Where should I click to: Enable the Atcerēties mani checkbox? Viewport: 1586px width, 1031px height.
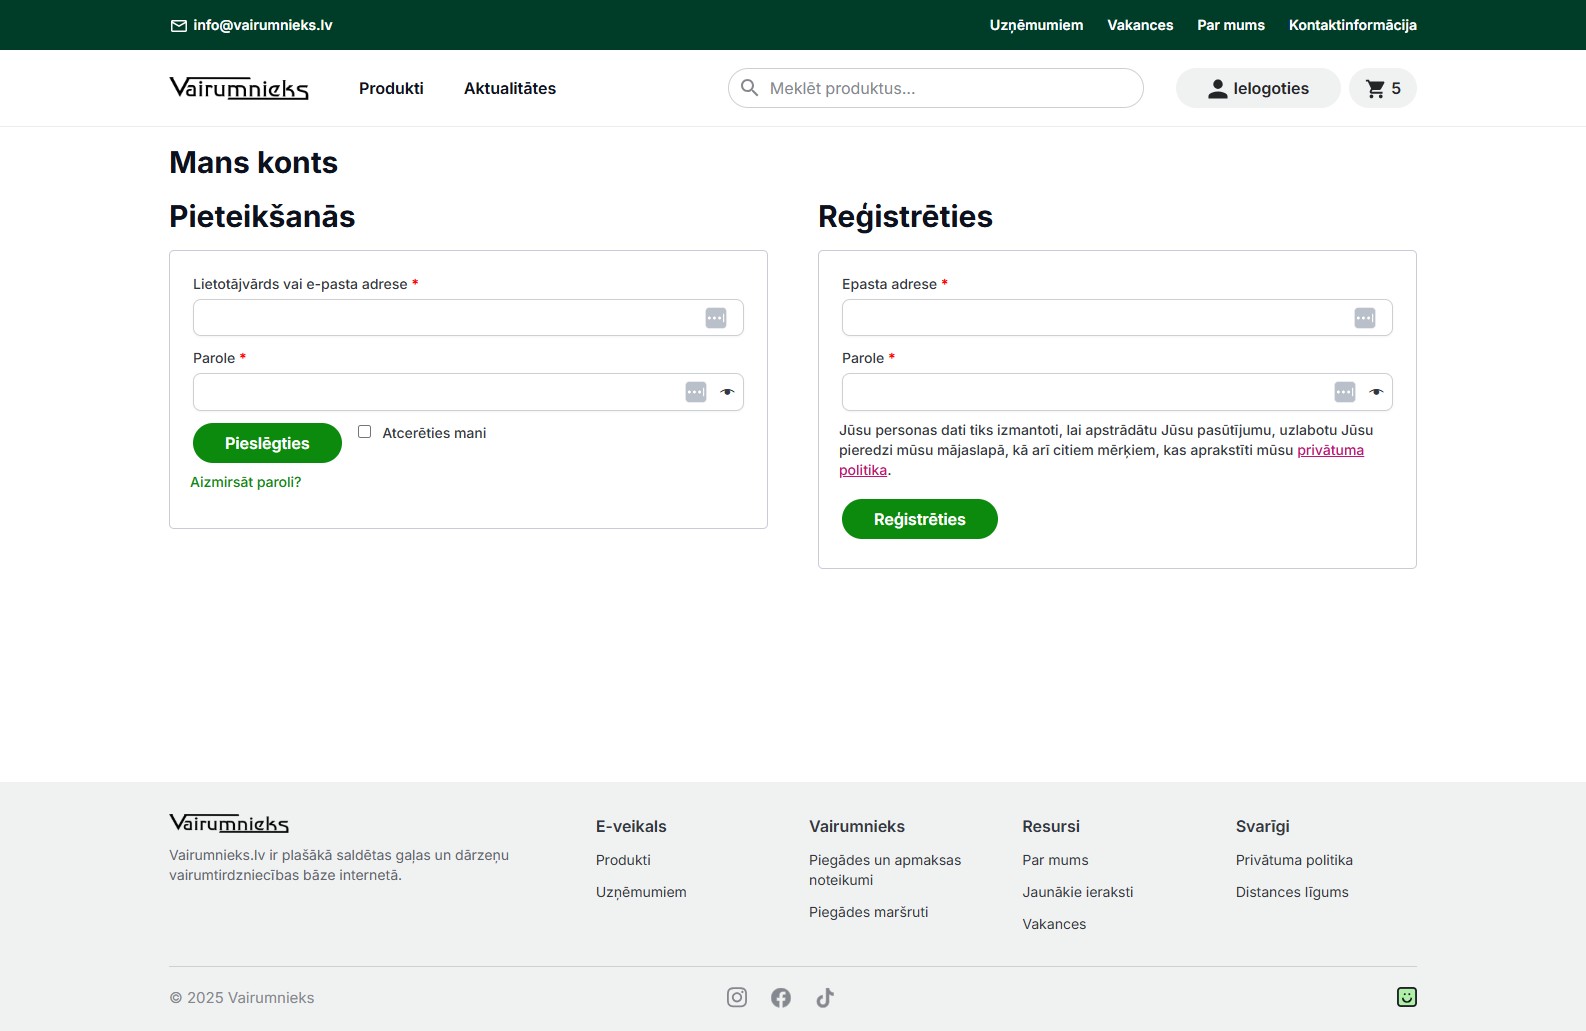point(365,432)
